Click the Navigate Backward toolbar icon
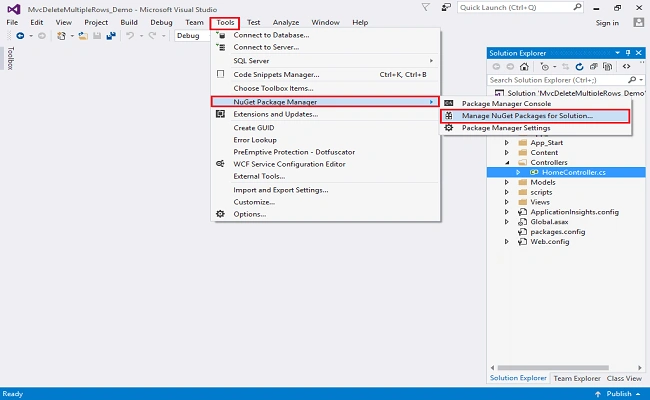 point(20,36)
